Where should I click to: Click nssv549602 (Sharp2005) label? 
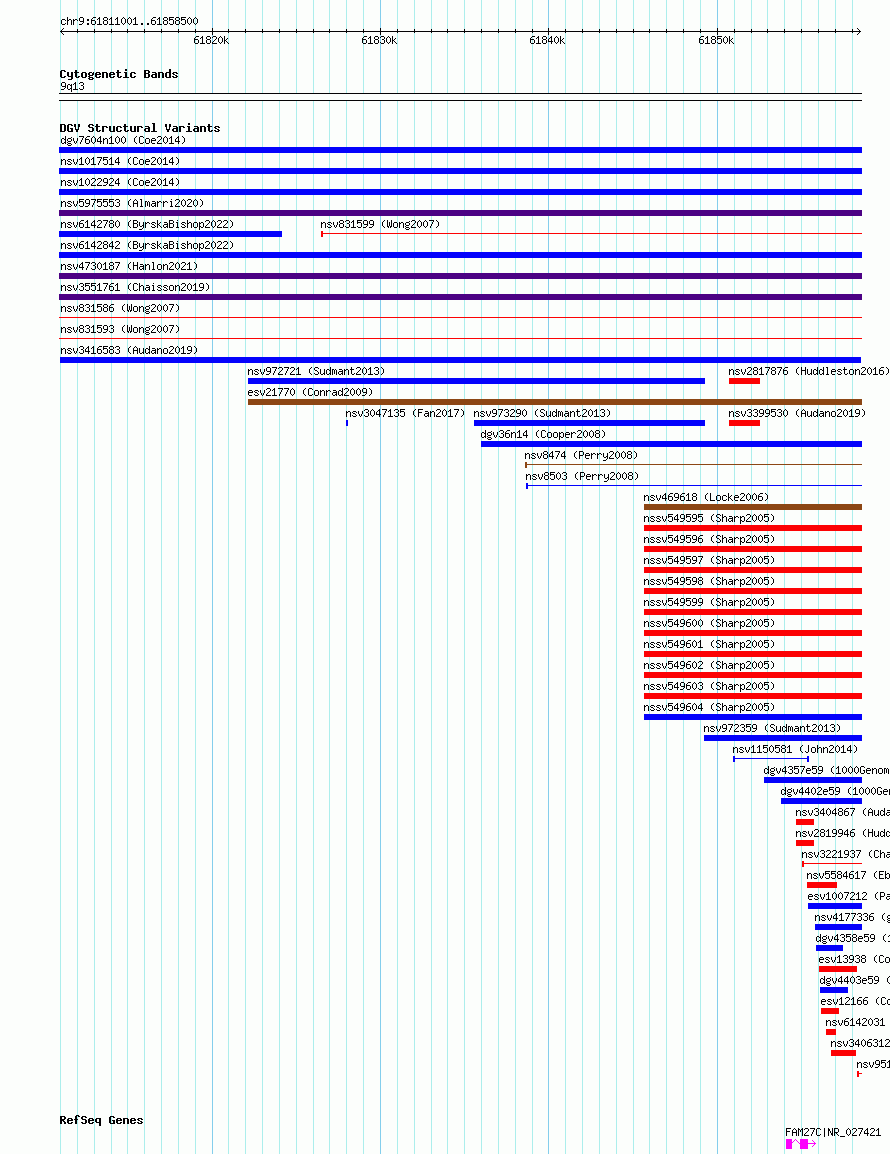click(x=709, y=665)
